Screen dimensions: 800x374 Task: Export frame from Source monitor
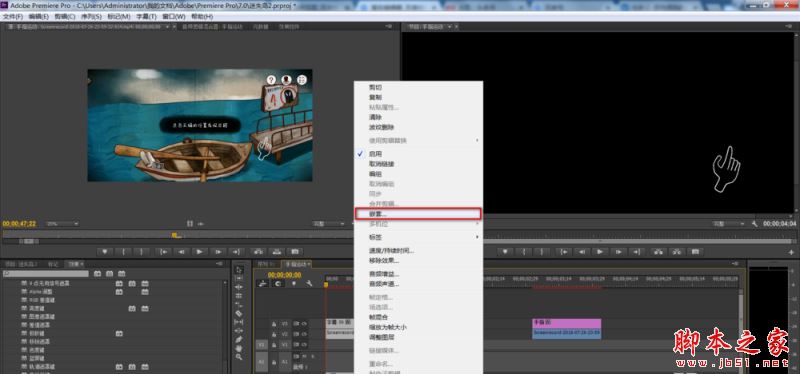[x=294, y=252]
